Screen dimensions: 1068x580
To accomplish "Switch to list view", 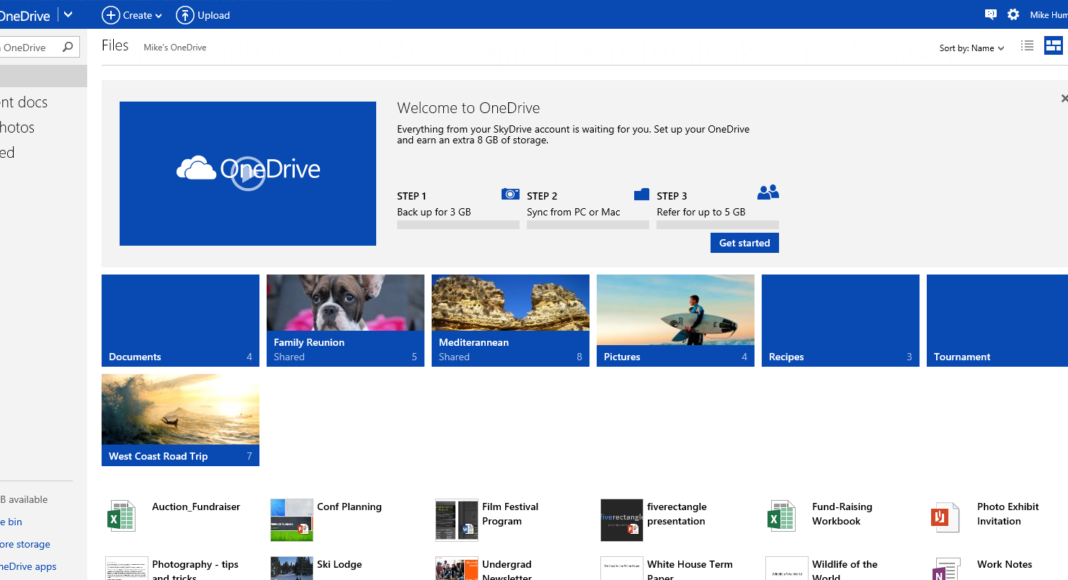I will coord(1027,46).
